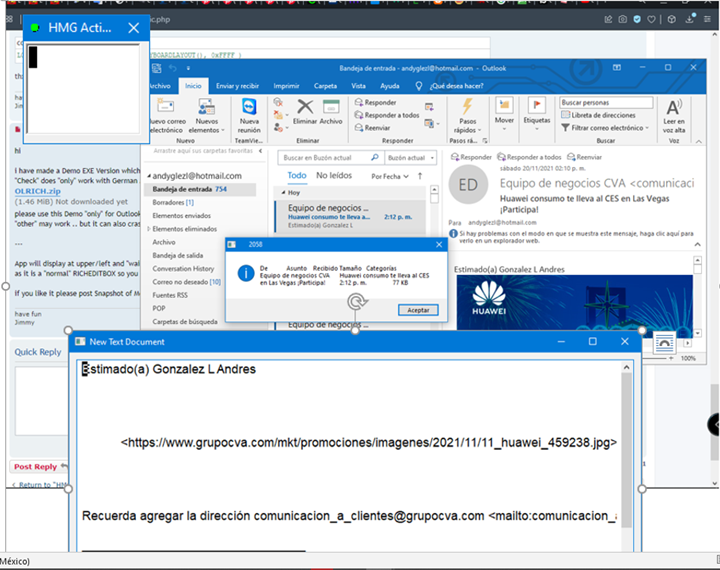Click the Buscar personas search field

point(606,102)
